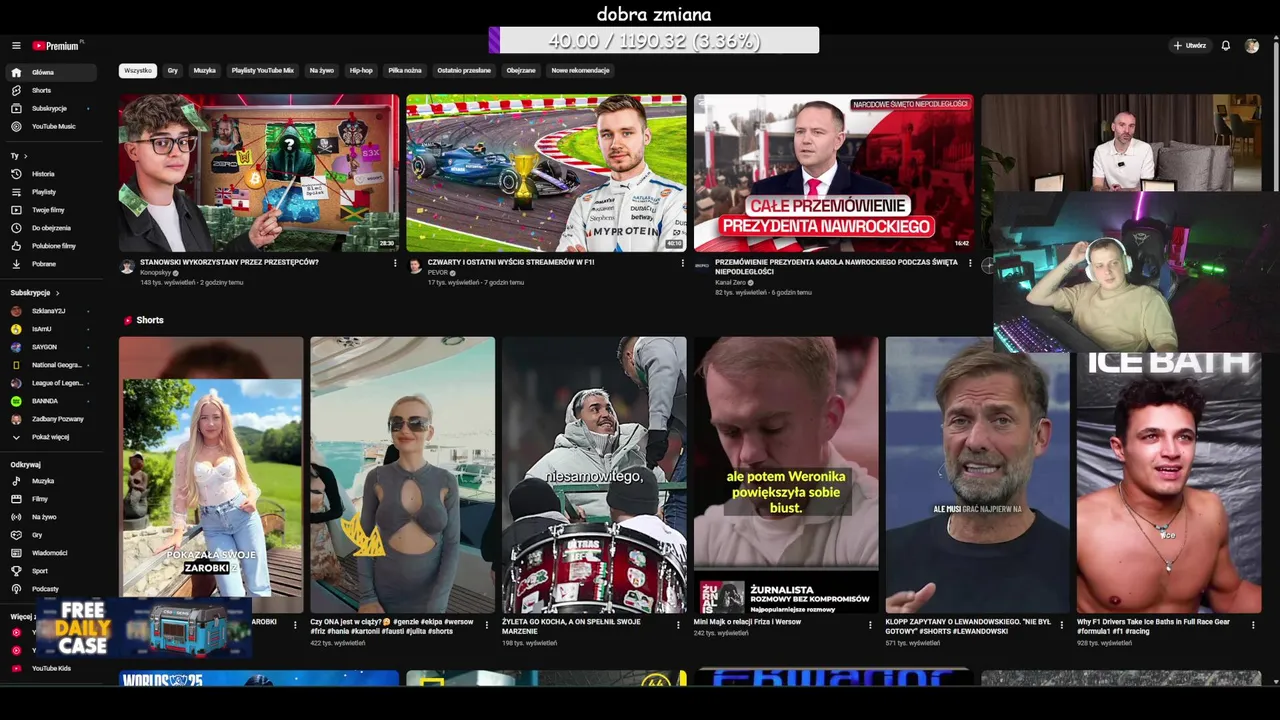This screenshot has height=720, width=1280.
Task: Click the Utwórz create button
Action: (x=1190, y=46)
